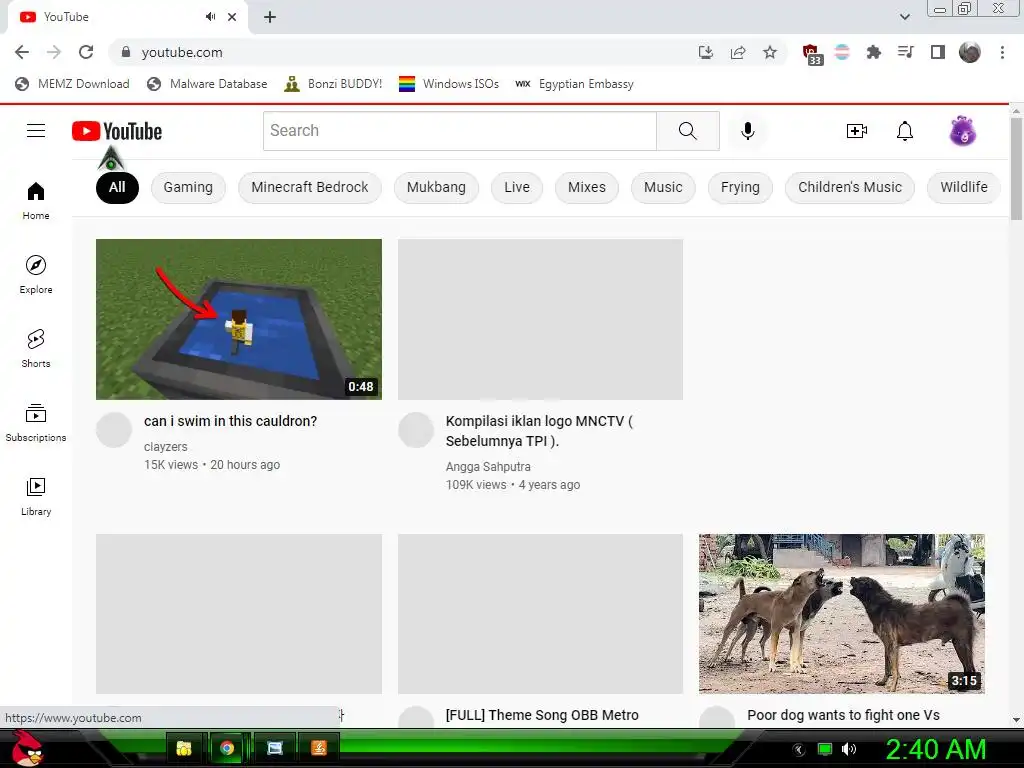Go to YouTube logo home link
Viewport: 1024px width, 768px height.
(117, 131)
